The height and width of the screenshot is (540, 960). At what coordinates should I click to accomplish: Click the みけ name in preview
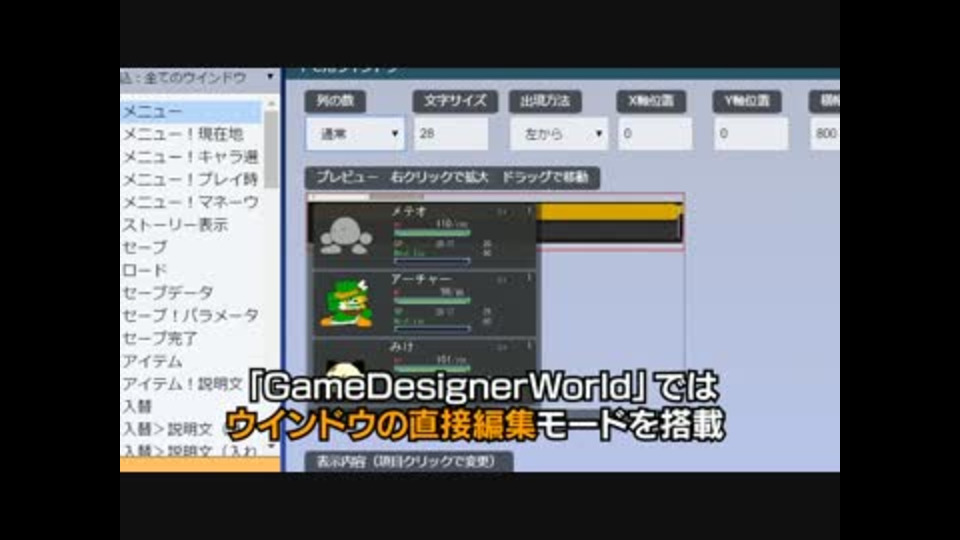point(402,347)
